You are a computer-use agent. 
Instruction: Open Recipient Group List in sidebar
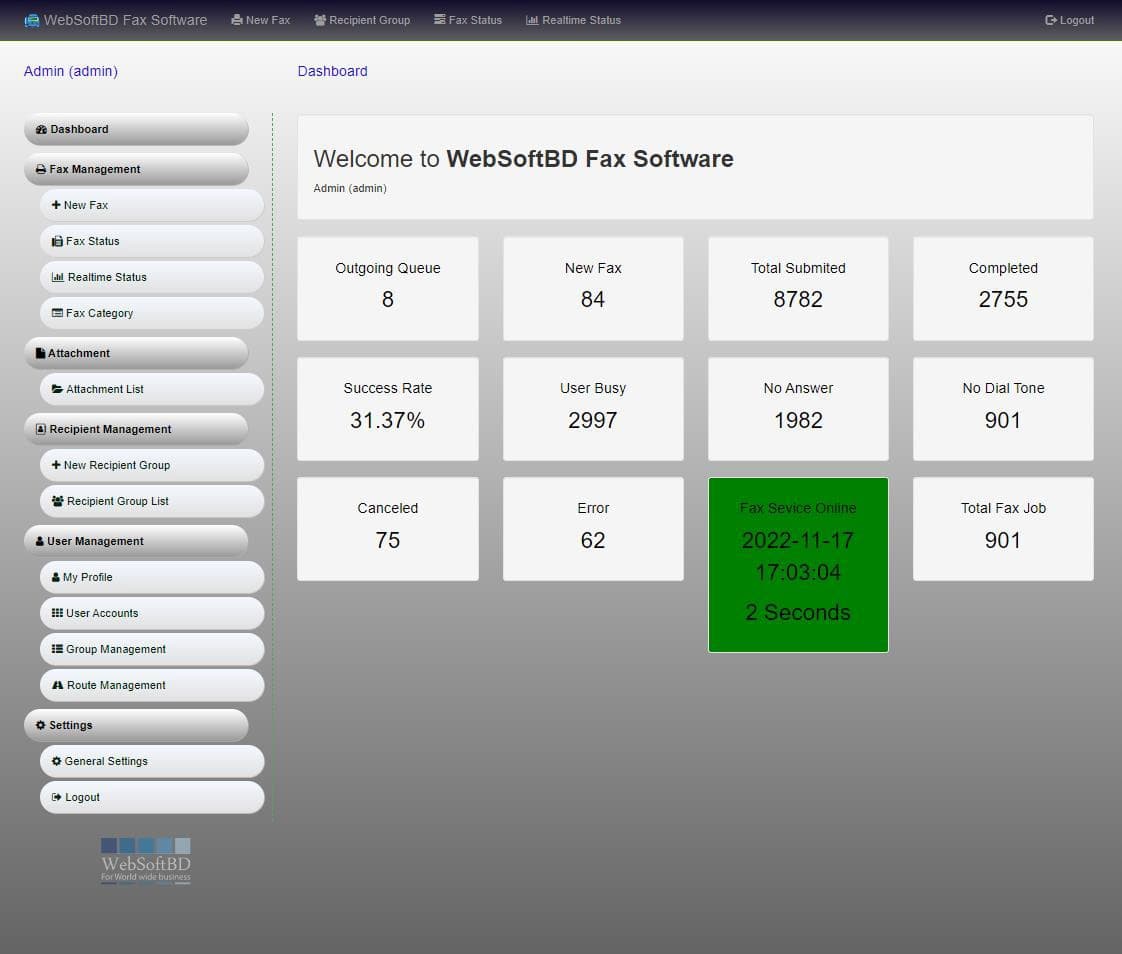[x=152, y=501]
